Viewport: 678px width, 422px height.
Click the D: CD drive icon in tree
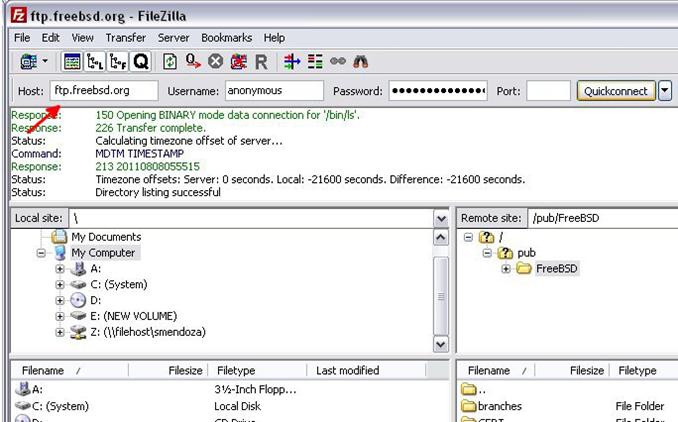pos(78,300)
